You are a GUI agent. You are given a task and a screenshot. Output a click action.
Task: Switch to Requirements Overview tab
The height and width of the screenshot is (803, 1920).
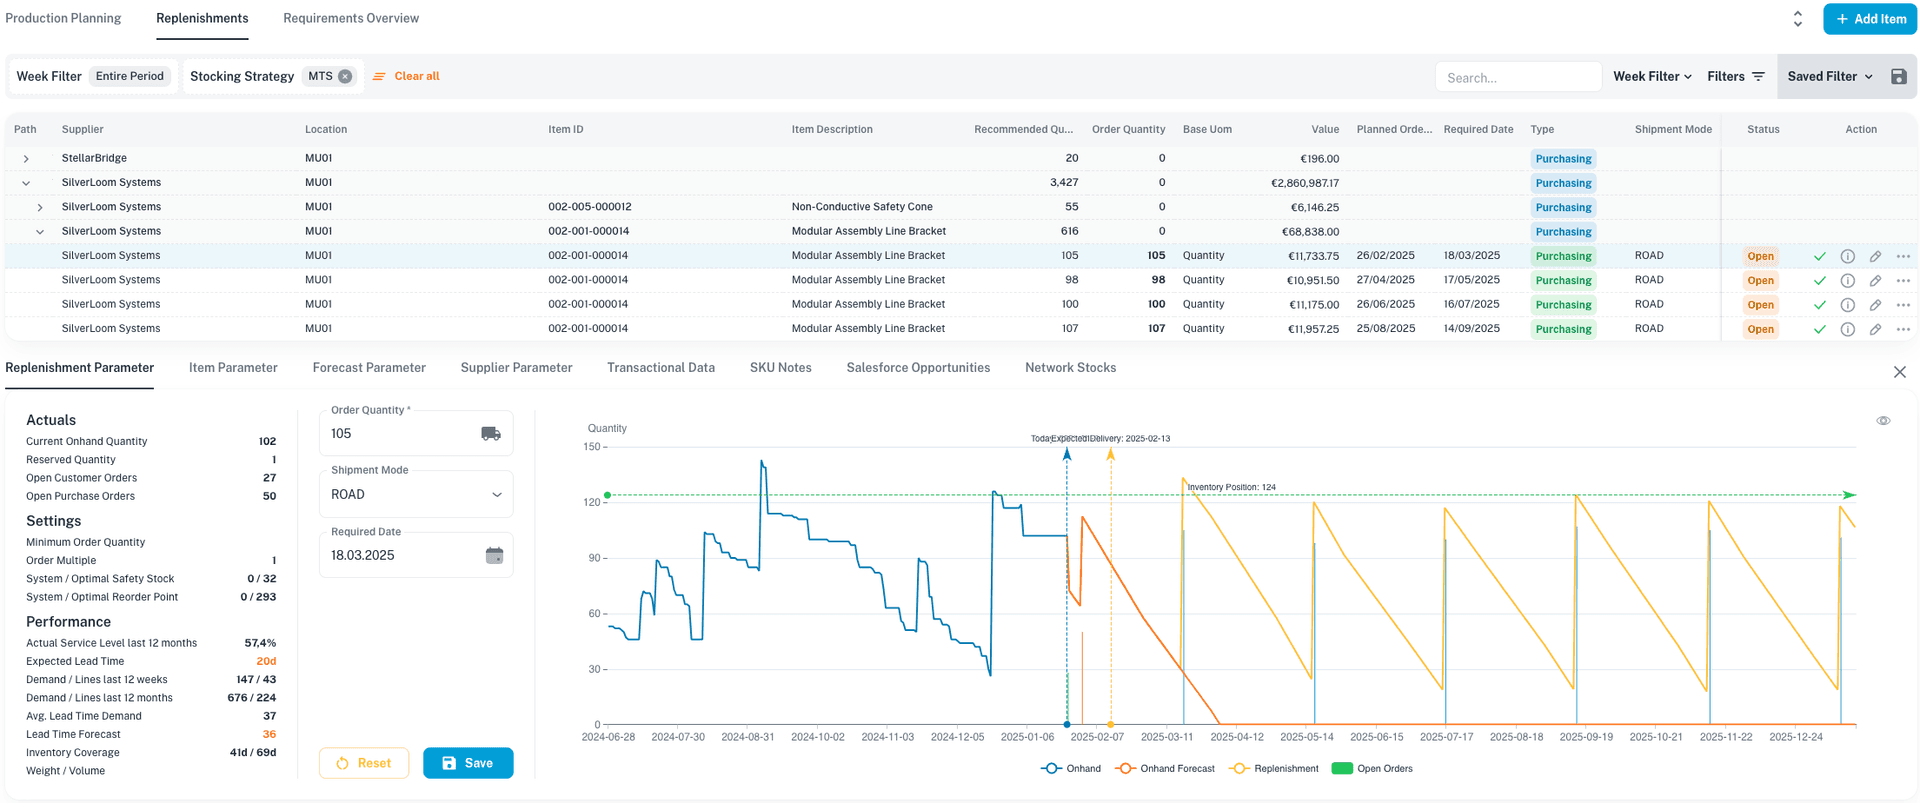(351, 19)
